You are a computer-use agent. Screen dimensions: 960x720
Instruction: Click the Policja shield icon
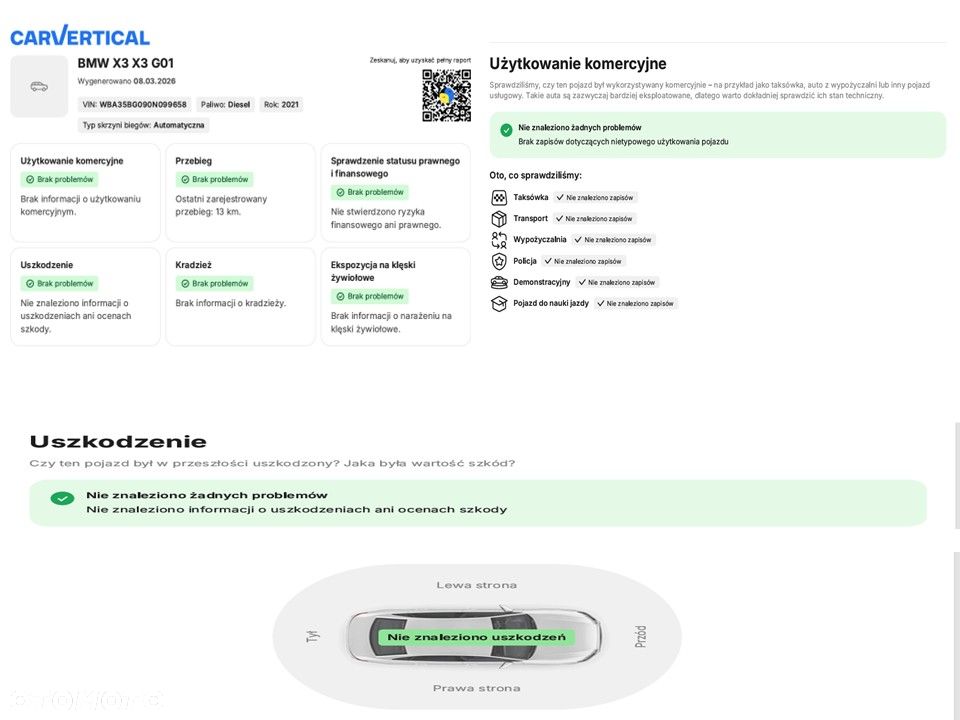coord(499,261)
